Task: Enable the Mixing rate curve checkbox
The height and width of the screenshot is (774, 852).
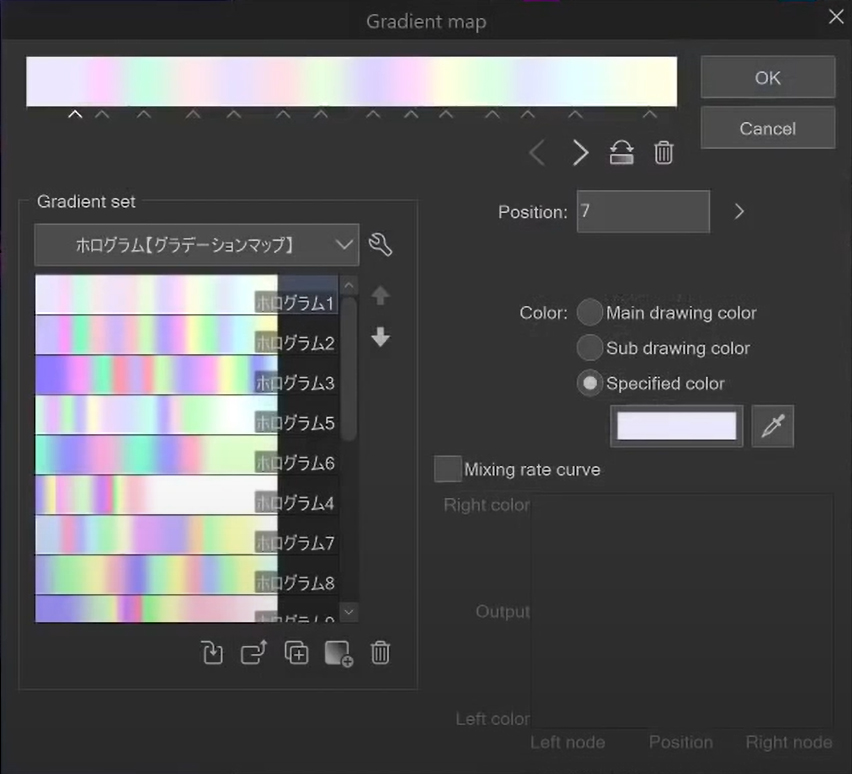Action: [448, 469]
